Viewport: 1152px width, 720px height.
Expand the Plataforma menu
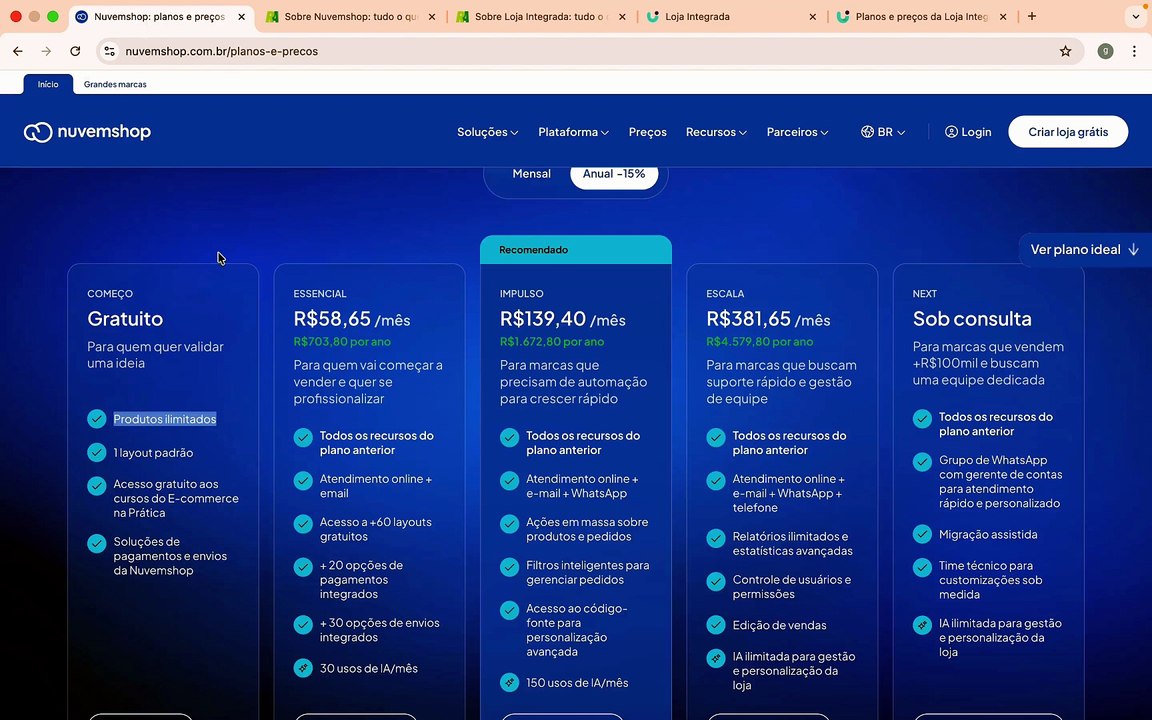pos(573,132)
